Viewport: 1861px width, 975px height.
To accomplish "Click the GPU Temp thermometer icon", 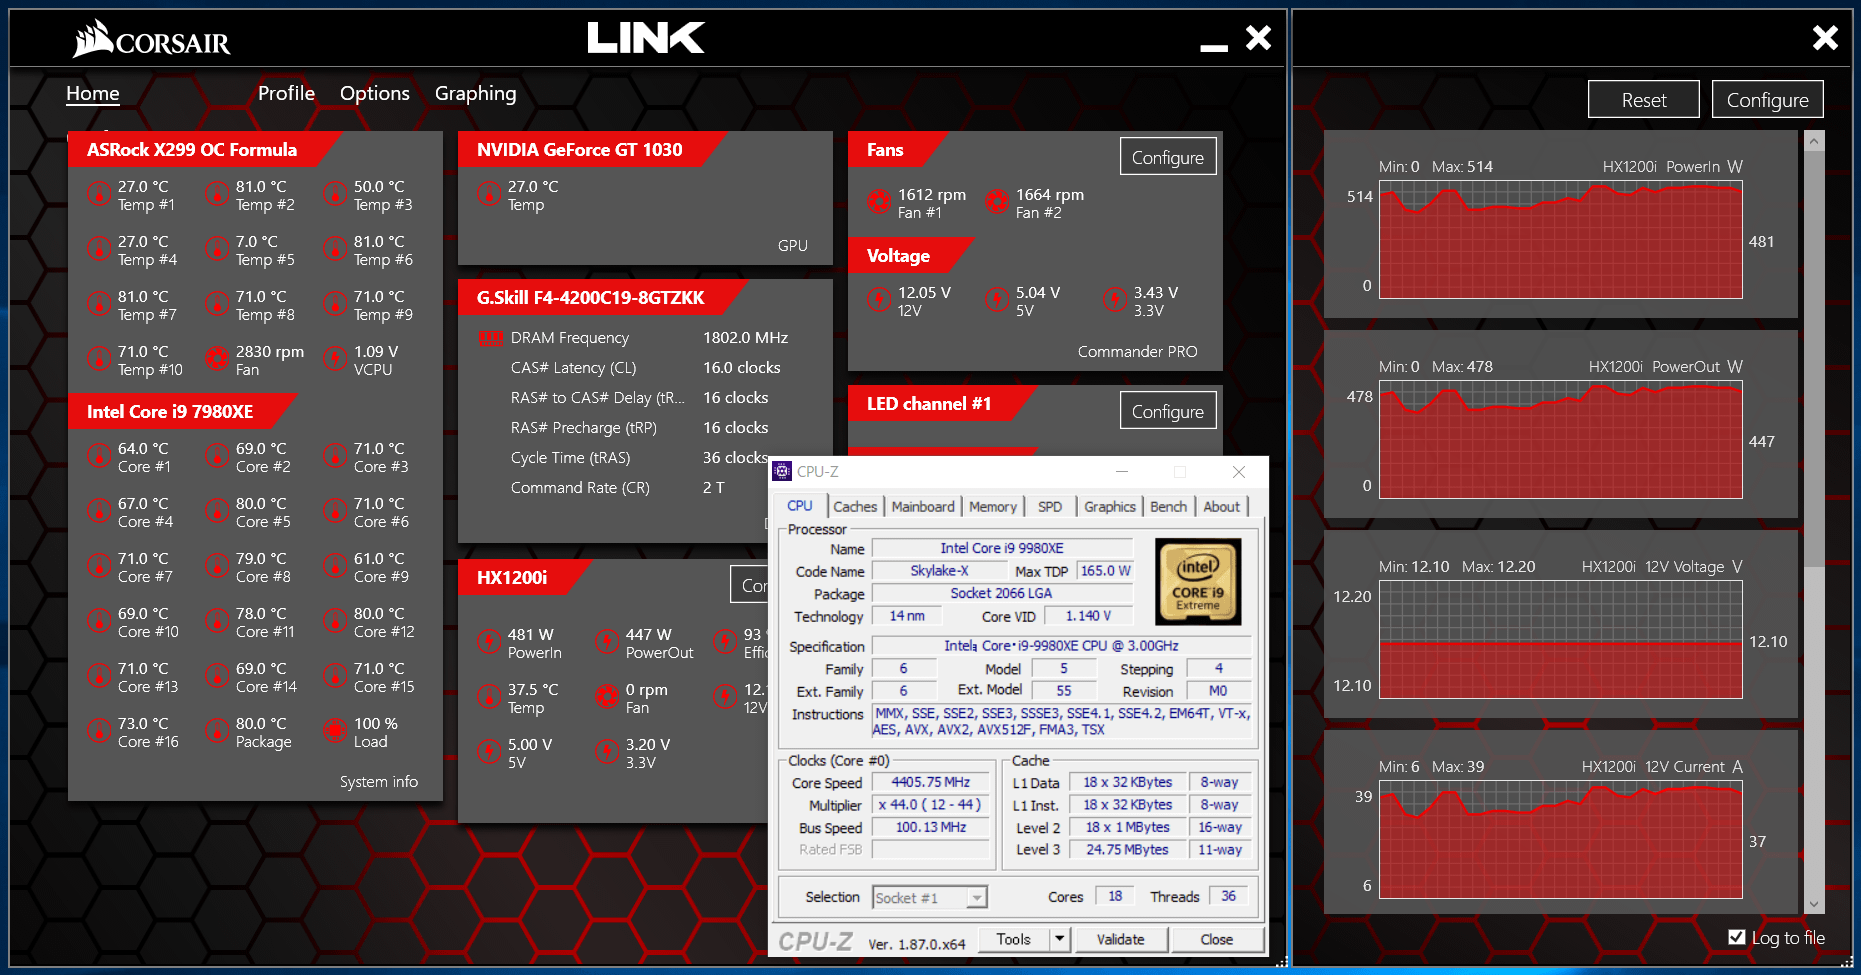I will [x=489, y=195].
